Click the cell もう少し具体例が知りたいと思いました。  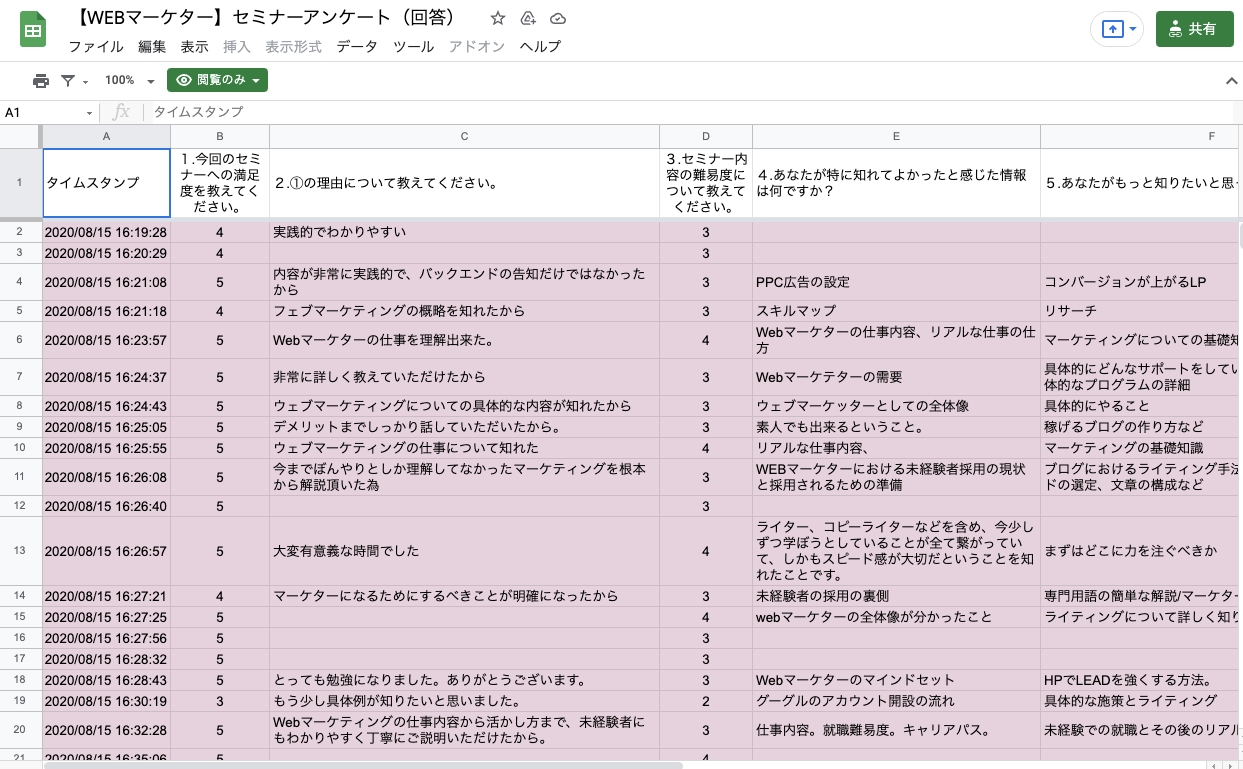coord(464,701)
